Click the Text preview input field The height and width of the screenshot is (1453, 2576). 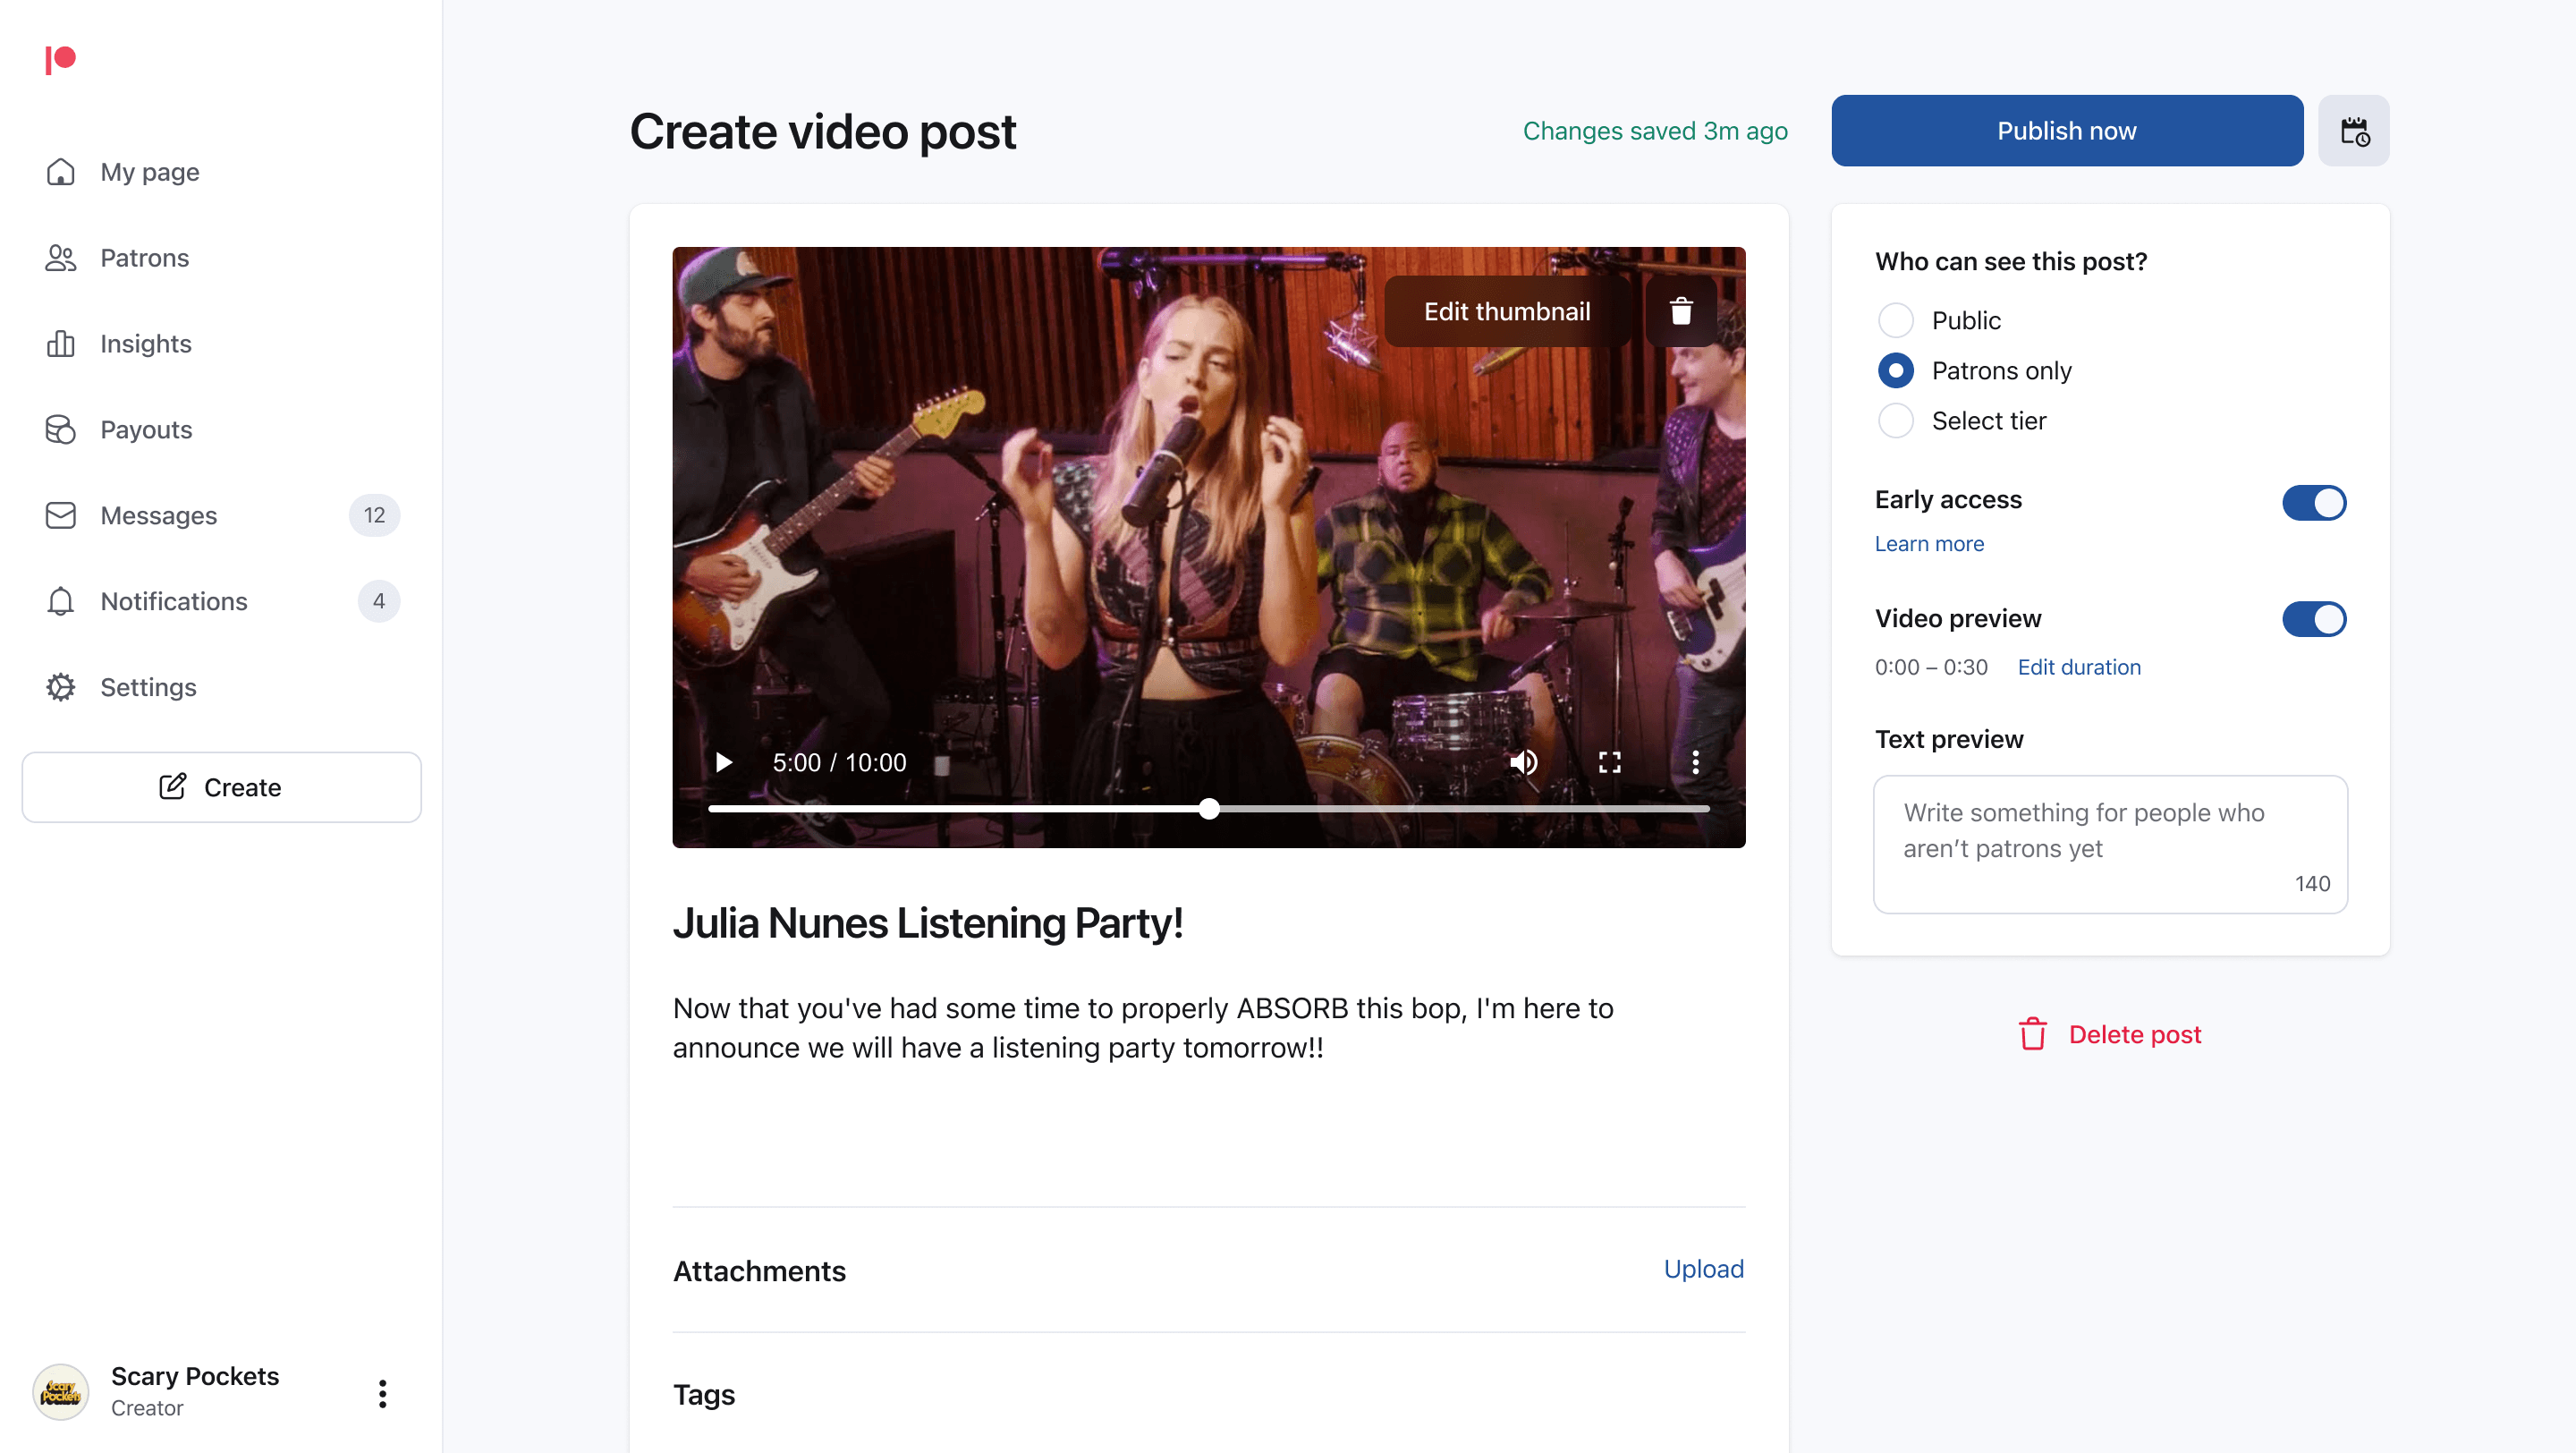2111,845
